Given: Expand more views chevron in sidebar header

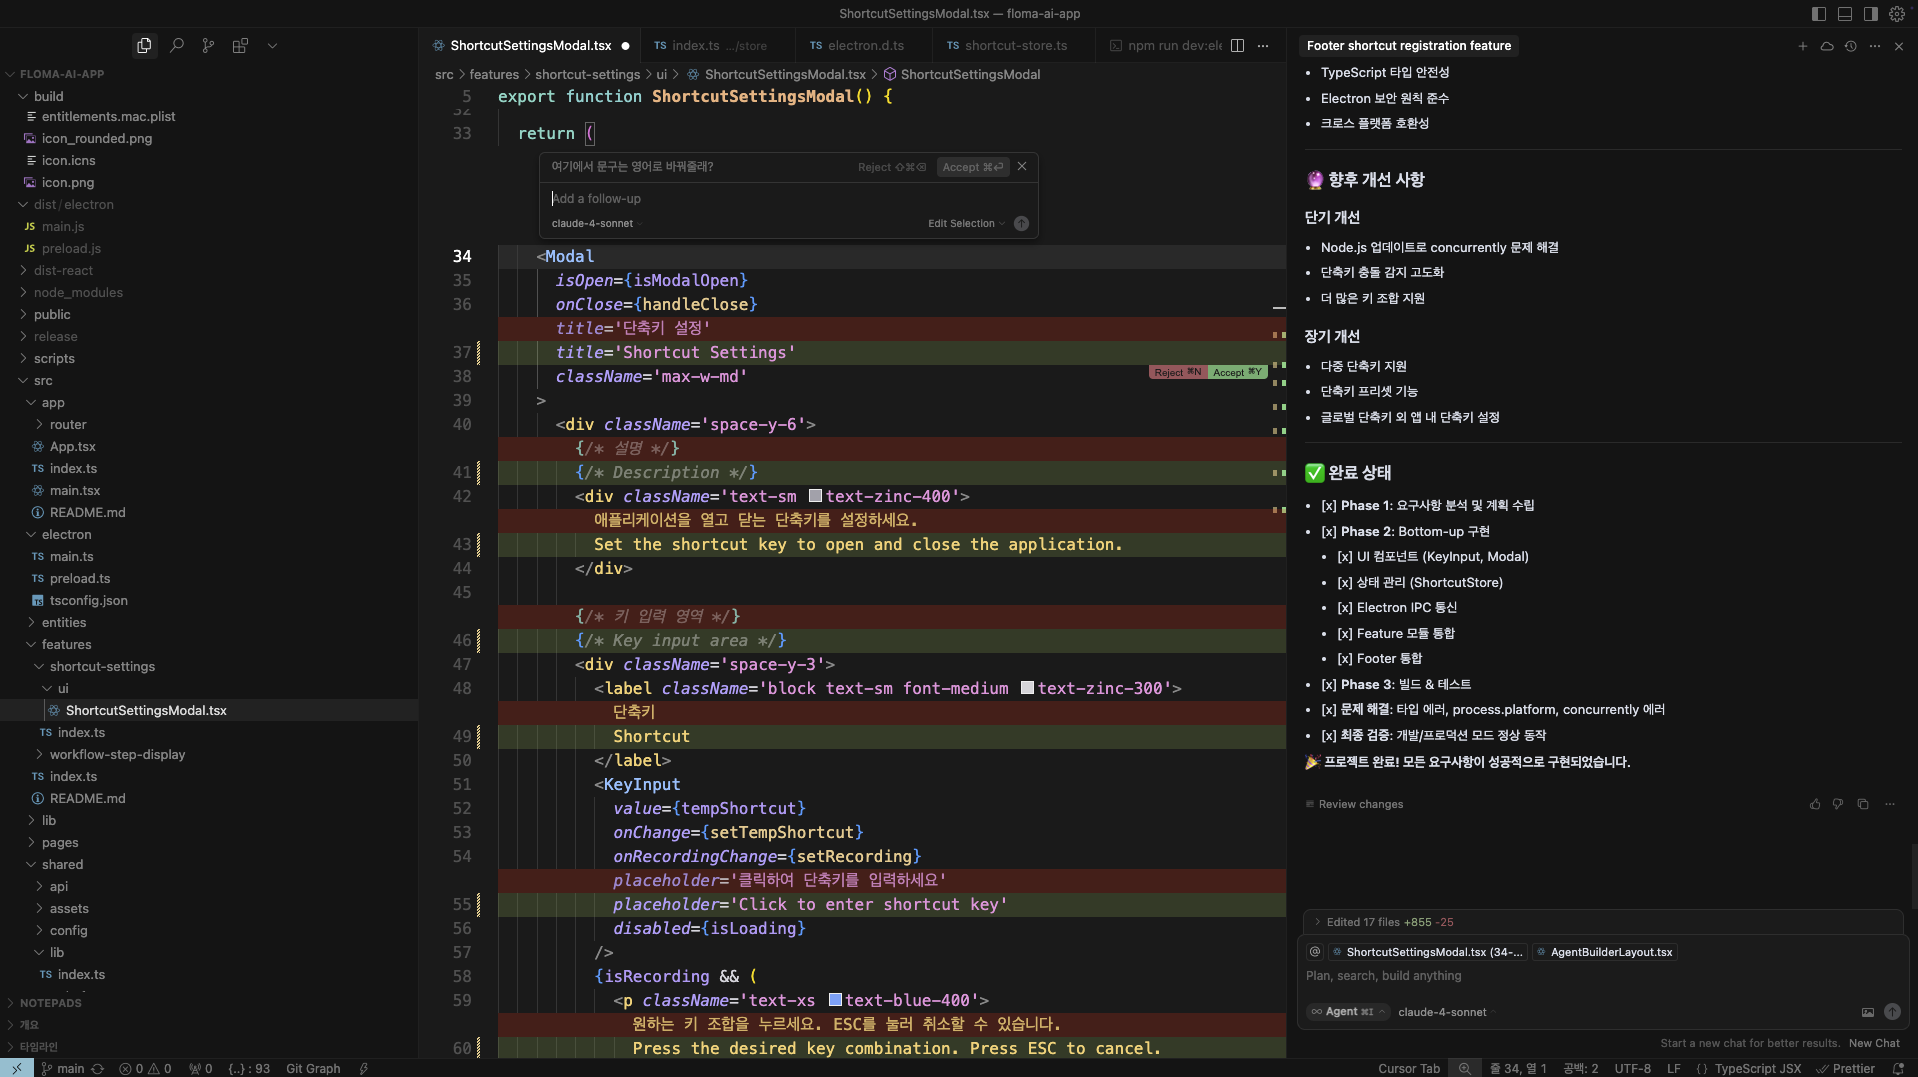Looking at the screenshot, I should point(272,45).
